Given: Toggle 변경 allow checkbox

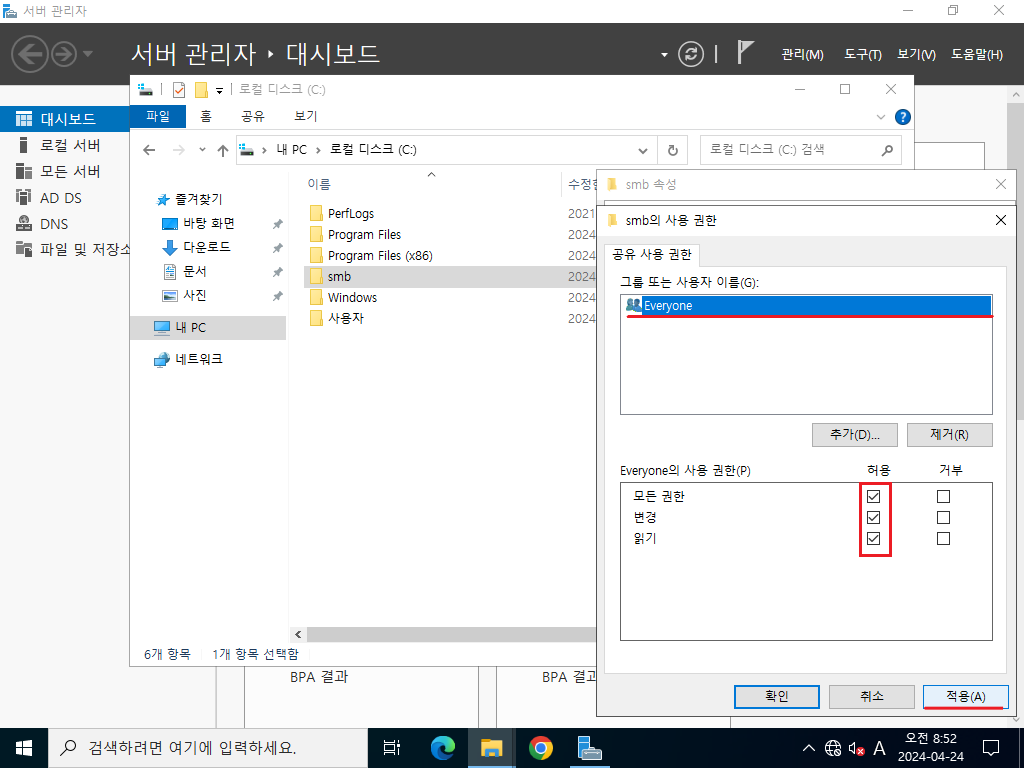Looking at the screenshot, I should (873, 517).
